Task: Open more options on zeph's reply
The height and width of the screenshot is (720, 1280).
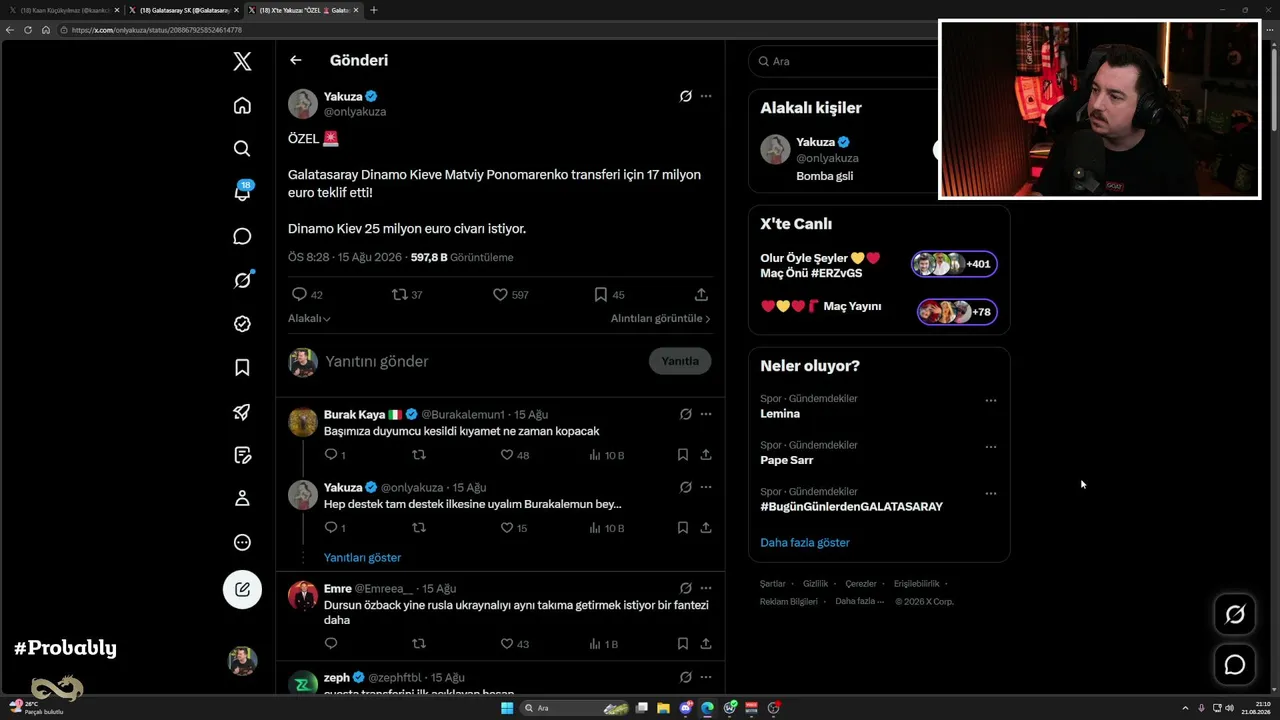Action: 706,677
